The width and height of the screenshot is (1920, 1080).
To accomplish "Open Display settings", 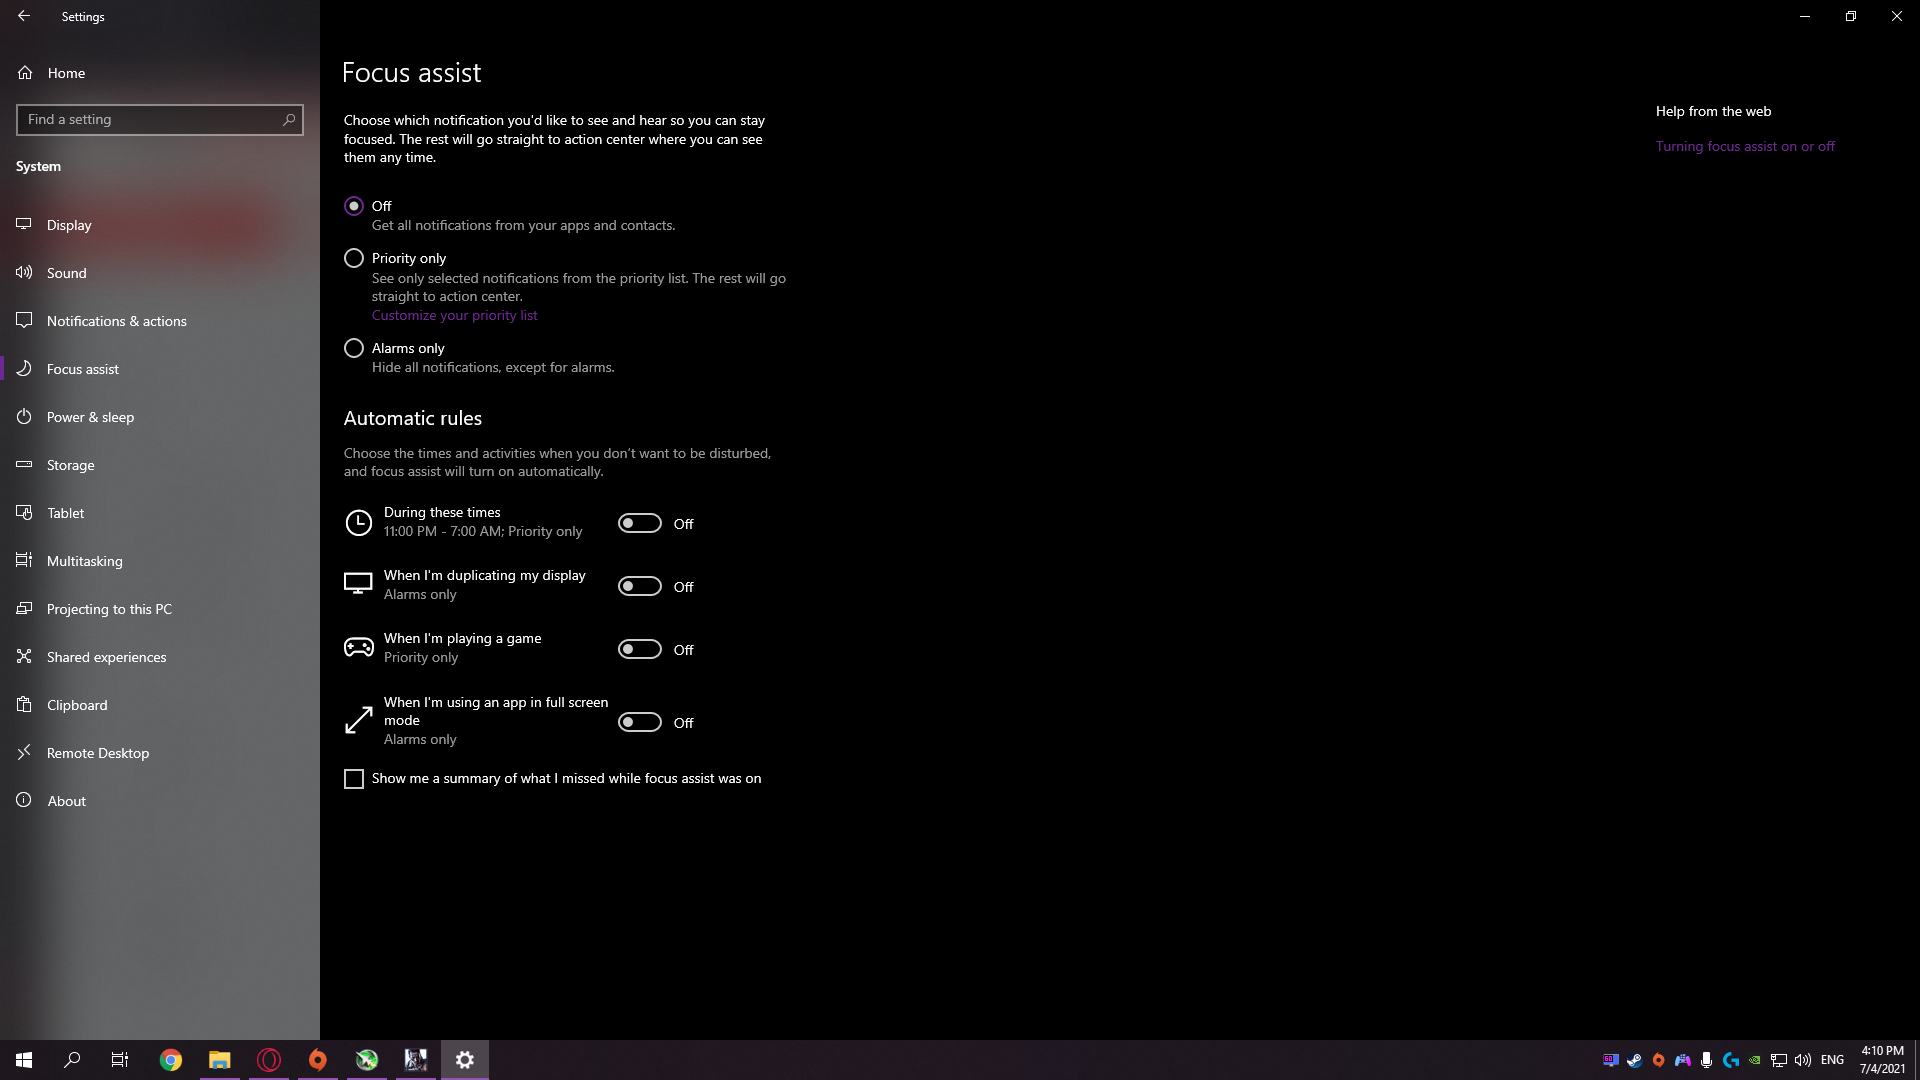I will [x=160, y=225].
